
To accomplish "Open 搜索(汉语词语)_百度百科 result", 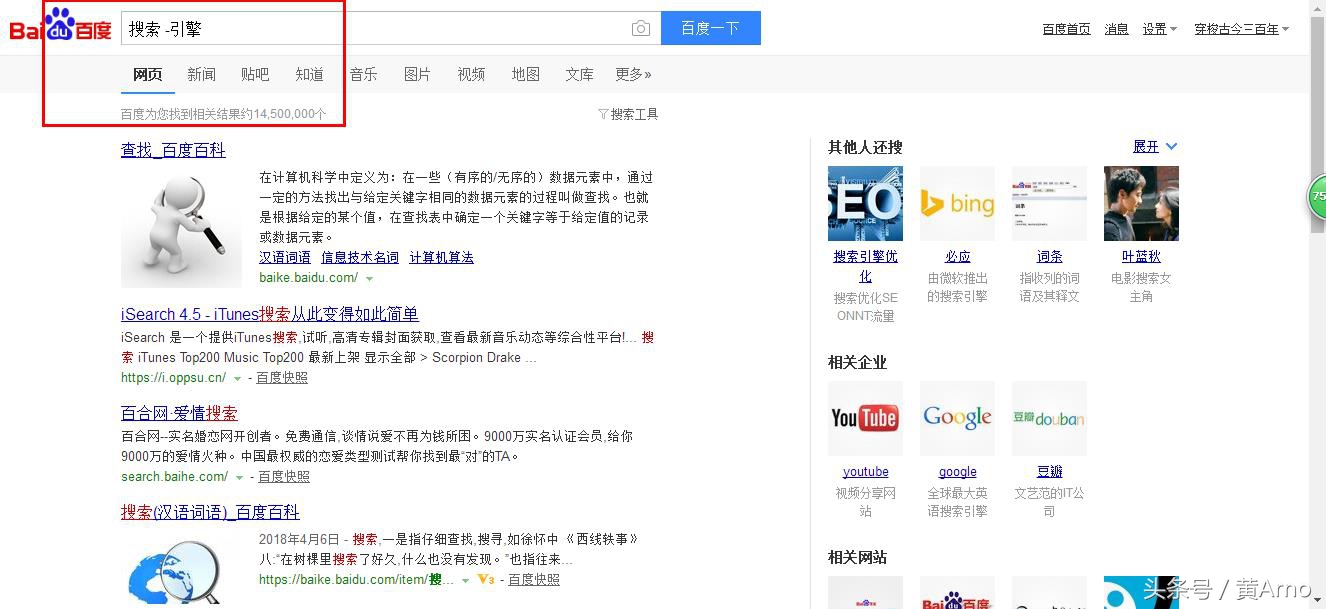I will click(x=210, y=512).
